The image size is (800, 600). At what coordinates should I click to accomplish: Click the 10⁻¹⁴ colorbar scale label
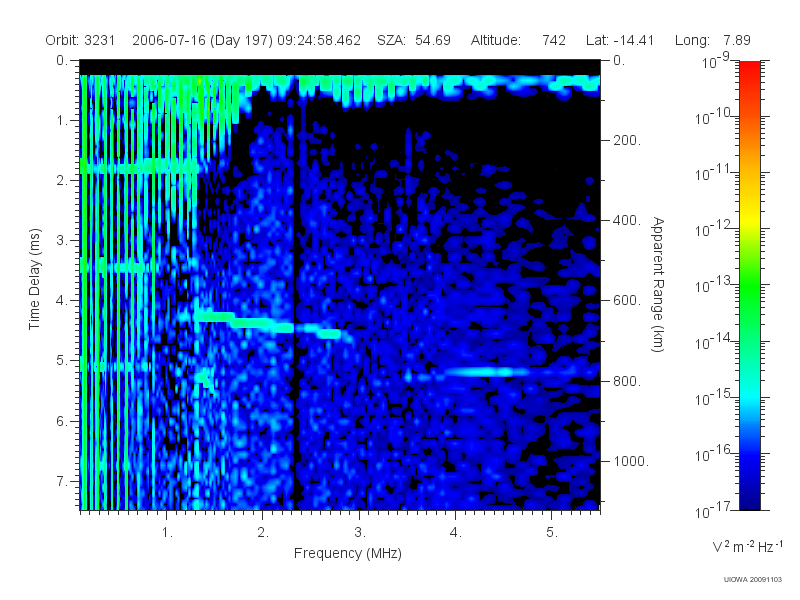click(715, 341)
